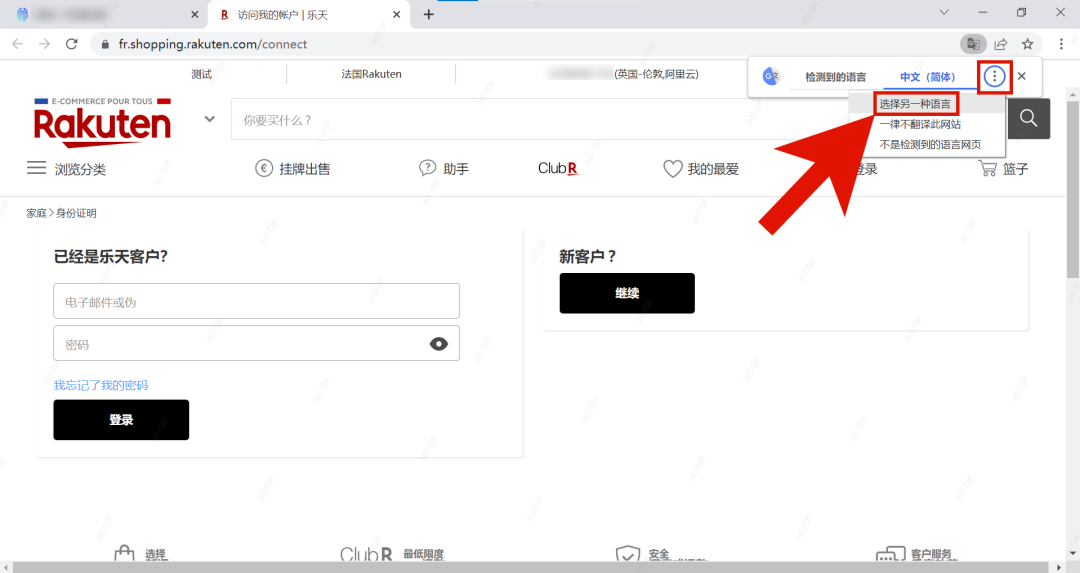
Task: Close the first blurred tab
Action: (x=194, y=14)
